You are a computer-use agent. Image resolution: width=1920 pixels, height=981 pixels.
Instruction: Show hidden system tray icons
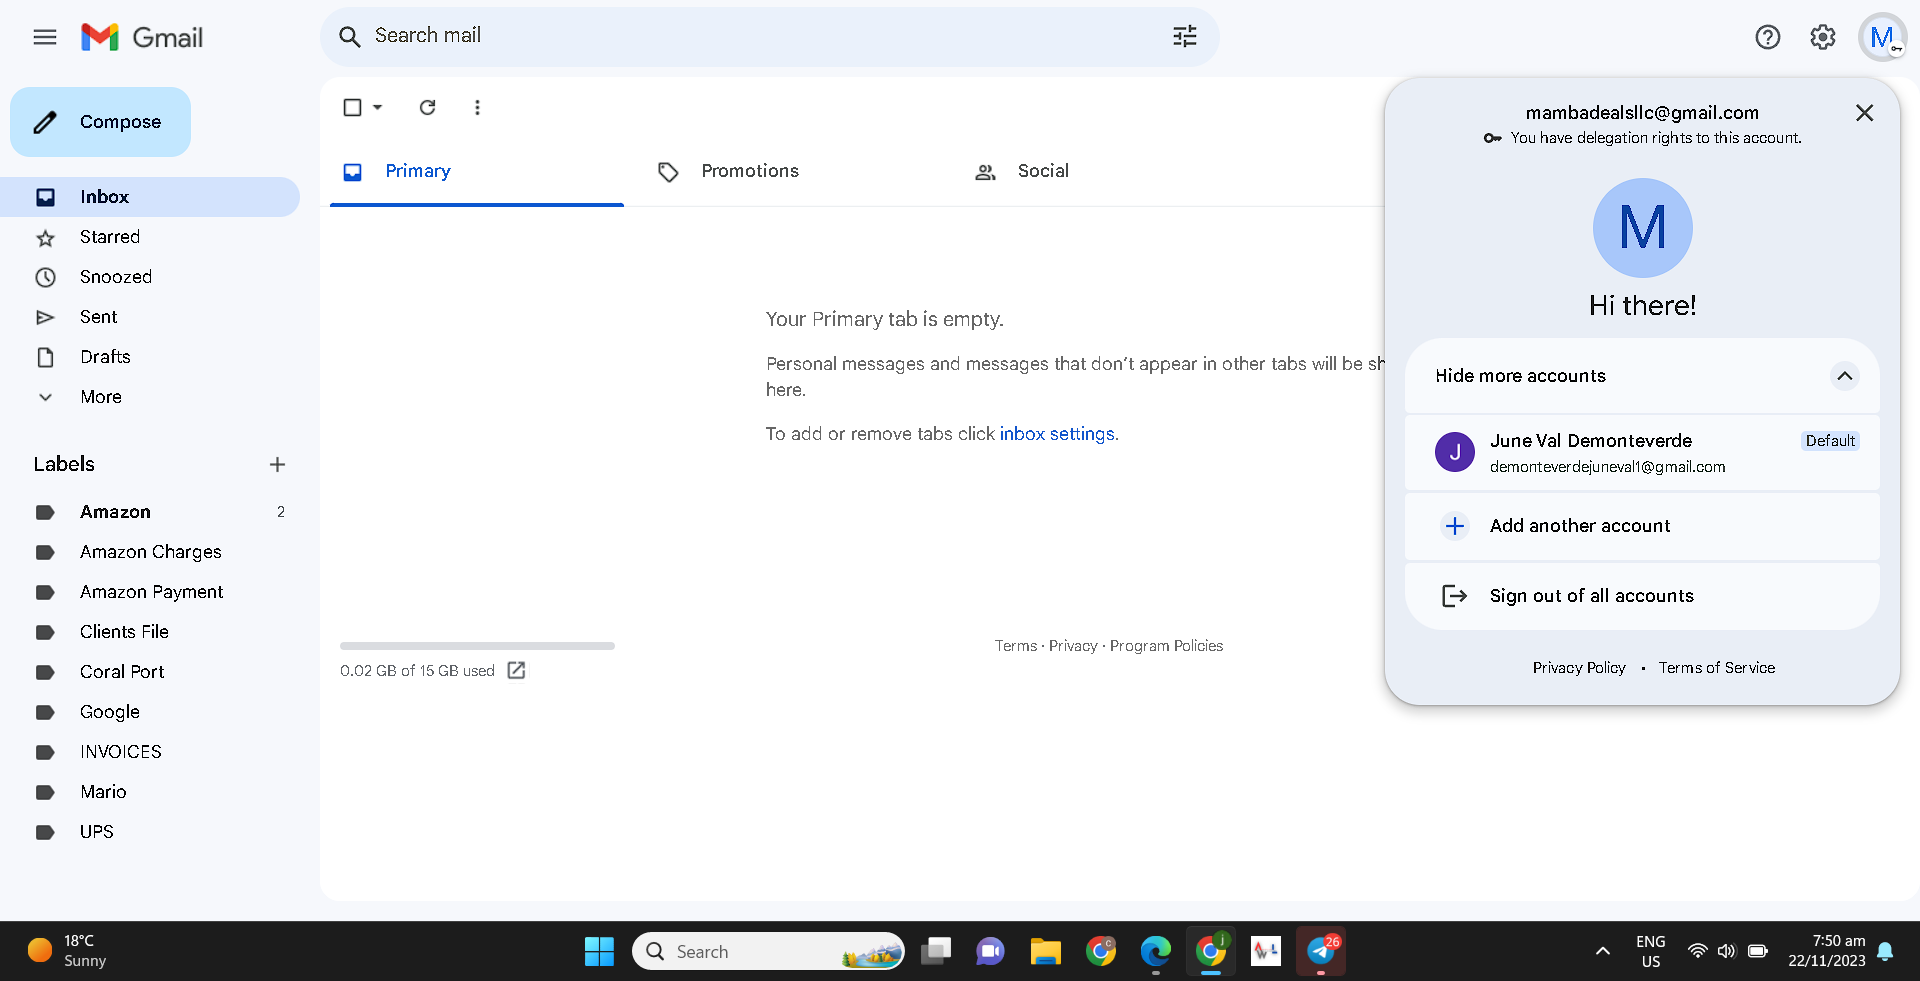pyautogui.click(x=1602, y=951)
